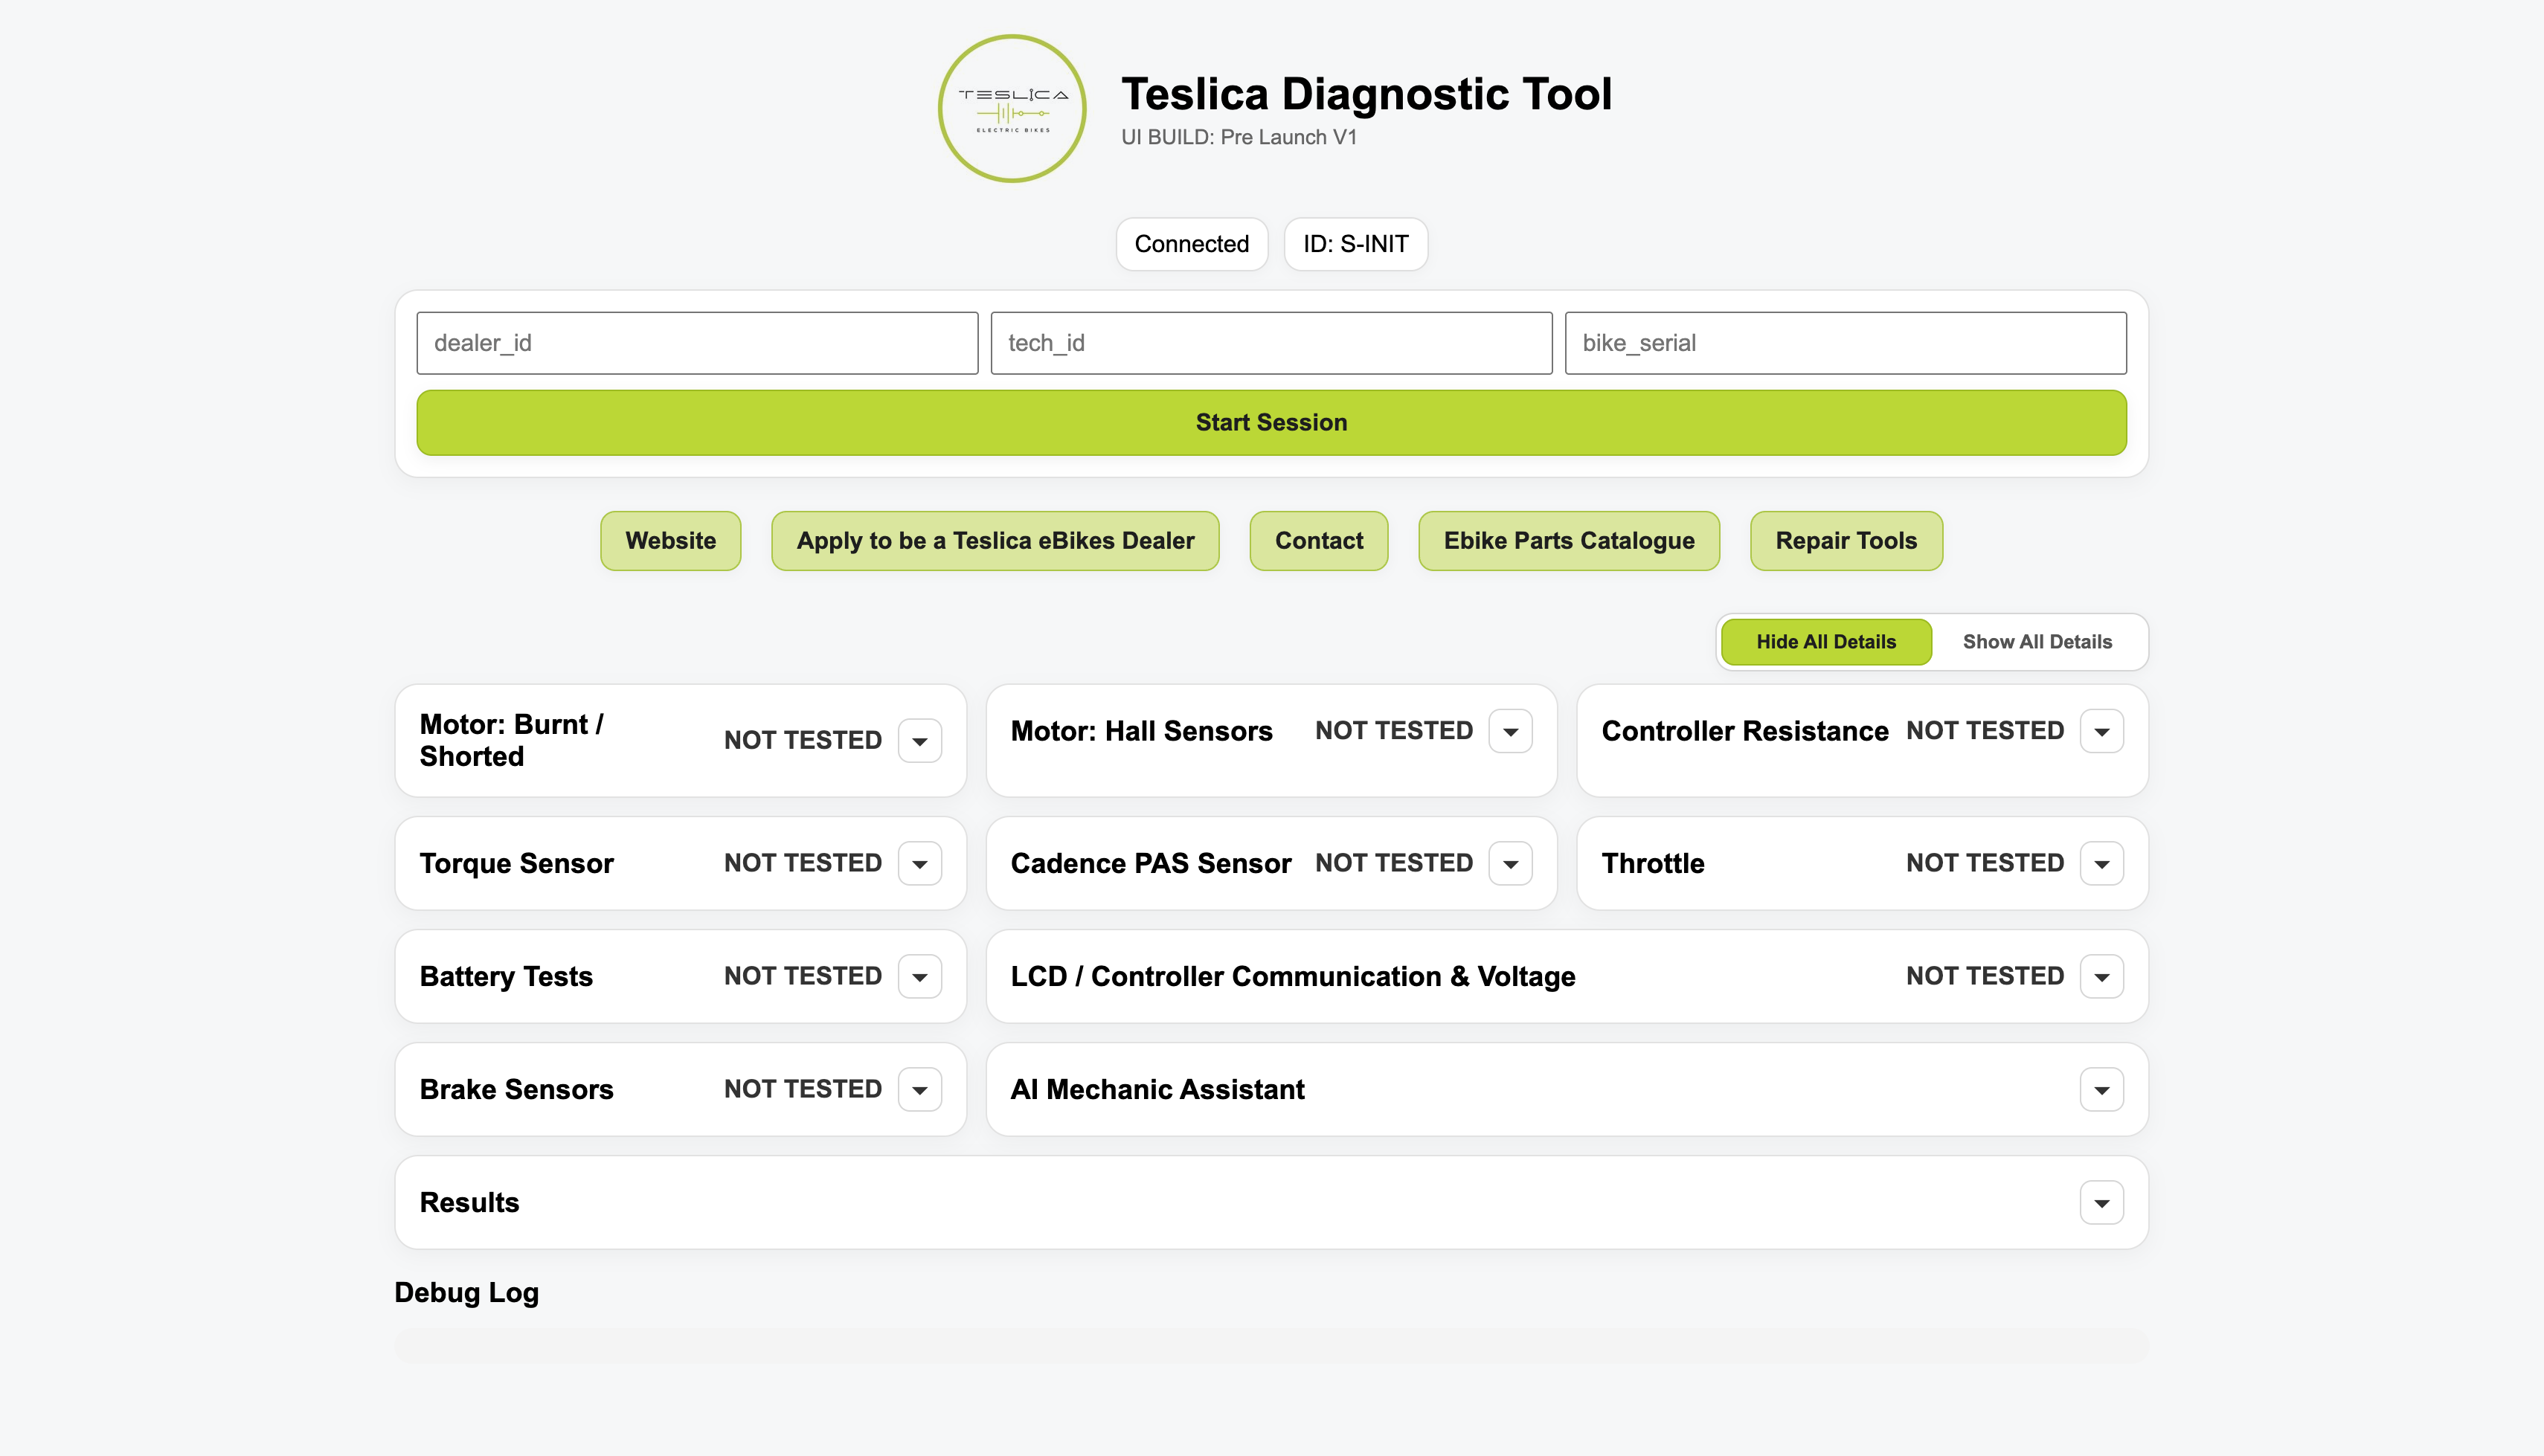Click the Brake Sensors title

pos(516,1089)
